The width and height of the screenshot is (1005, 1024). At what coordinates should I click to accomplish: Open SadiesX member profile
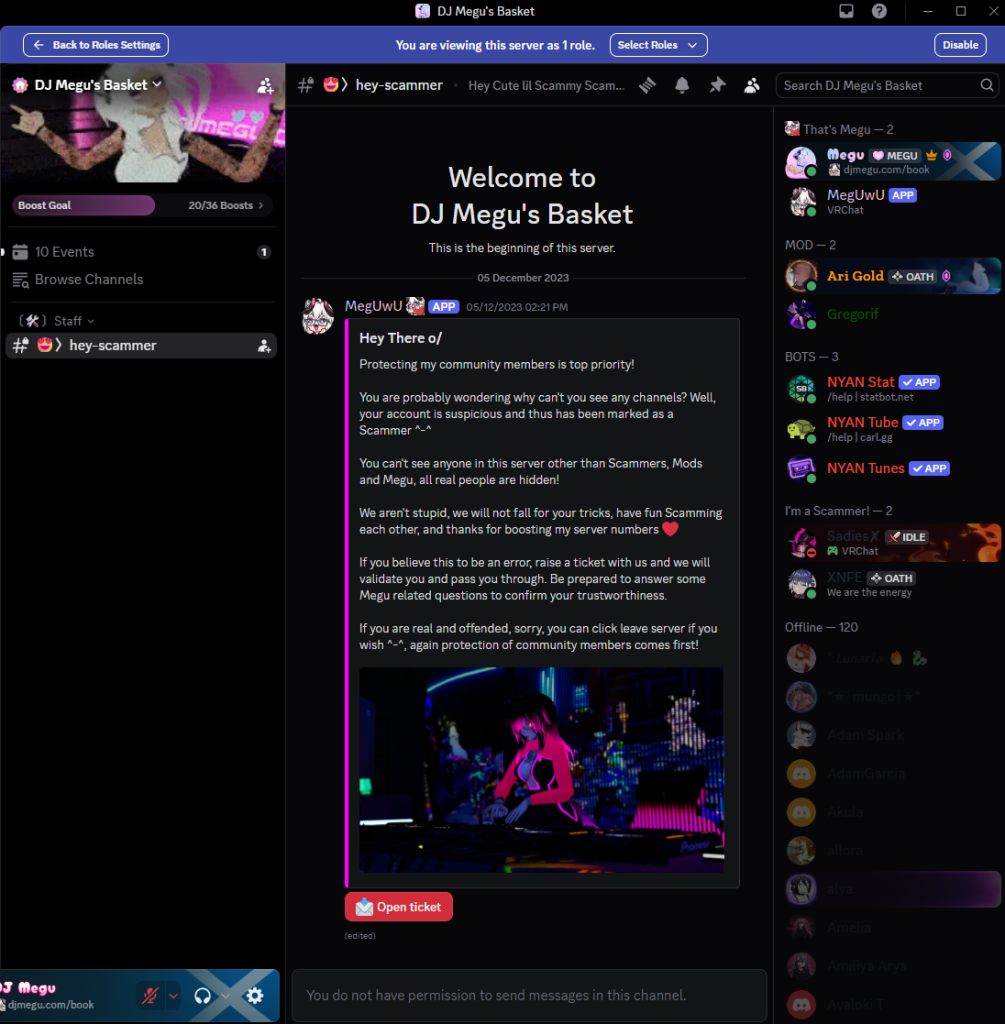point(892,543)
